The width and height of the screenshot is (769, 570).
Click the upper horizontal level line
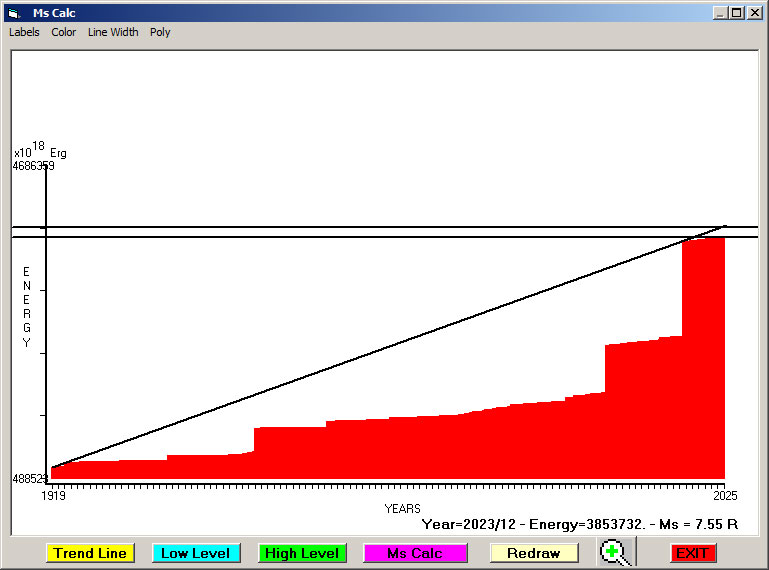click(300, 227)
